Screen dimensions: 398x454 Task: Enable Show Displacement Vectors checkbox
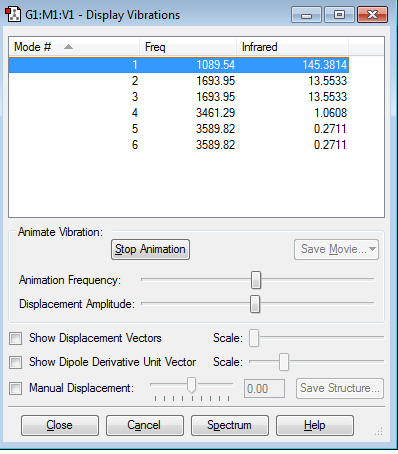coord(16,338)
